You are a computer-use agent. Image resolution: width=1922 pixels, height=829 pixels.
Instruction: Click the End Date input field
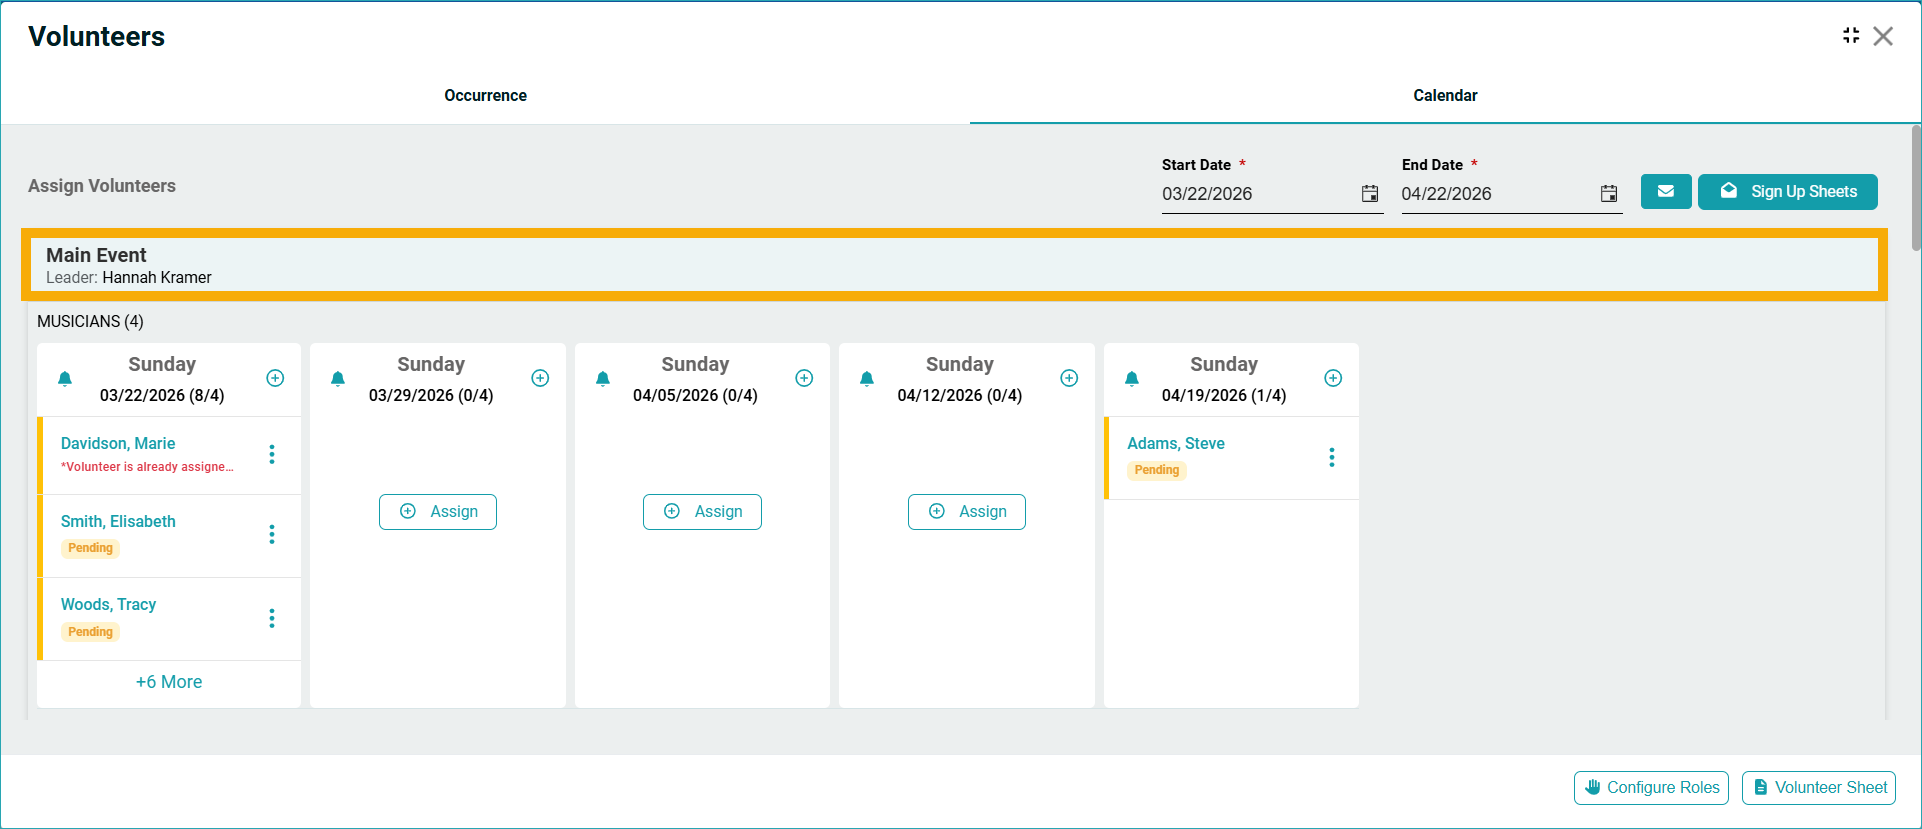1497,194
